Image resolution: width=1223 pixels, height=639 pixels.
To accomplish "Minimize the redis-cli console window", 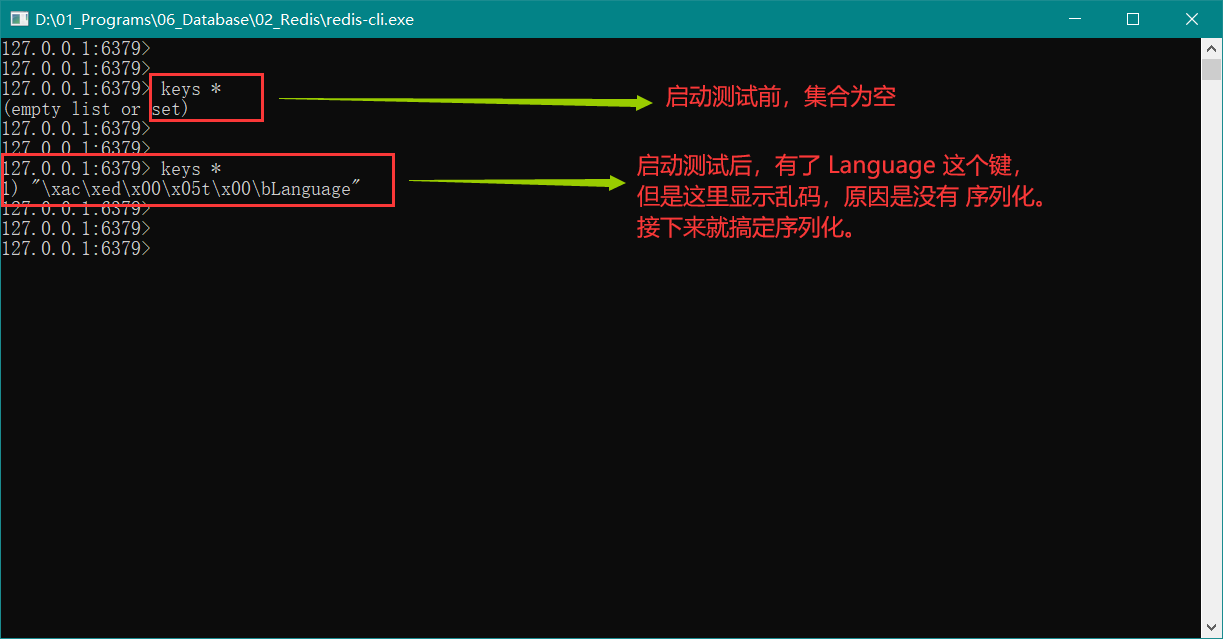I will point(1075,19).
